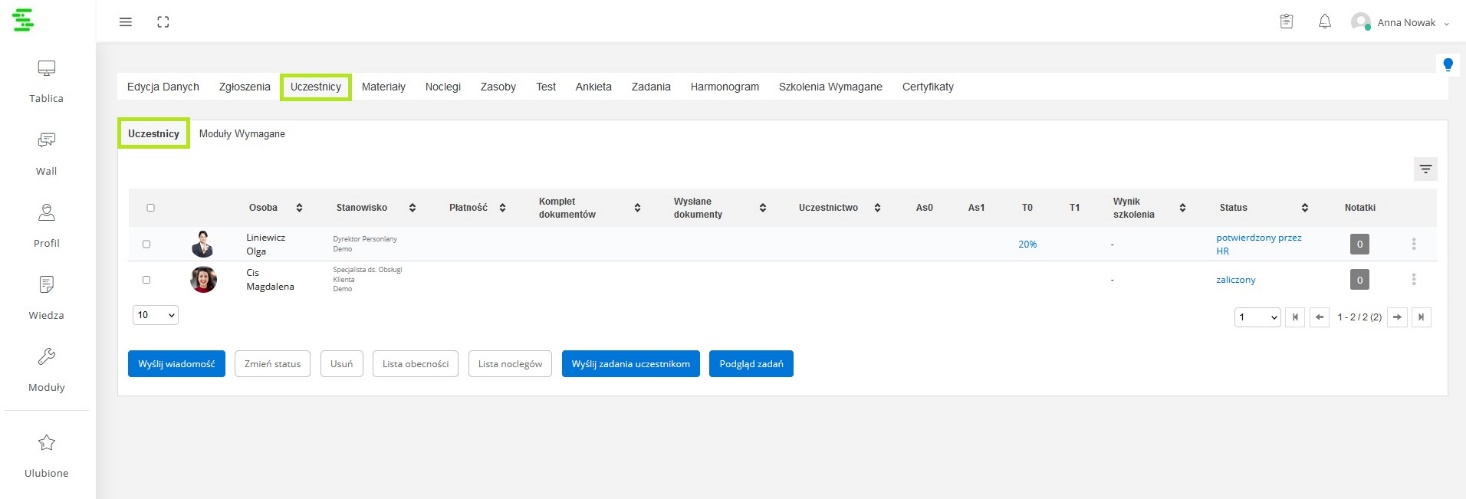Click the Wyślij wiadomość button

176,364
